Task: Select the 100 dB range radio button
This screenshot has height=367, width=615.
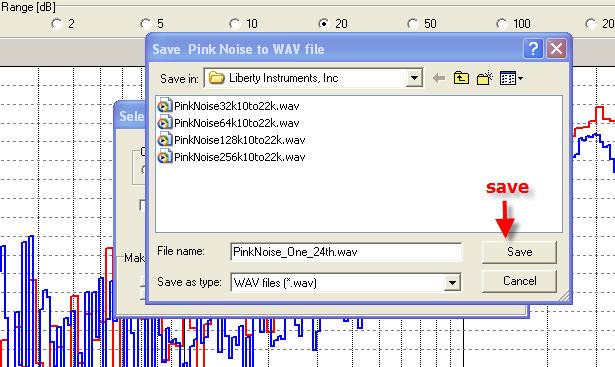Action: coord(502,24)
